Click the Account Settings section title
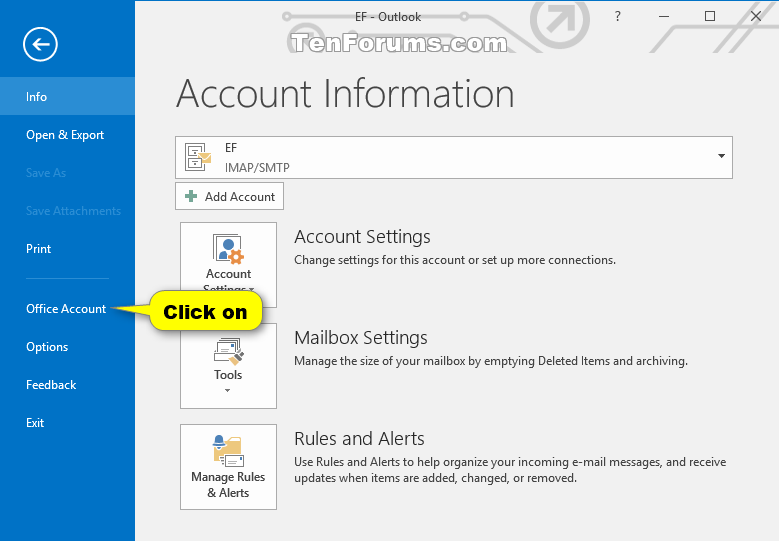 pos(362,237)
